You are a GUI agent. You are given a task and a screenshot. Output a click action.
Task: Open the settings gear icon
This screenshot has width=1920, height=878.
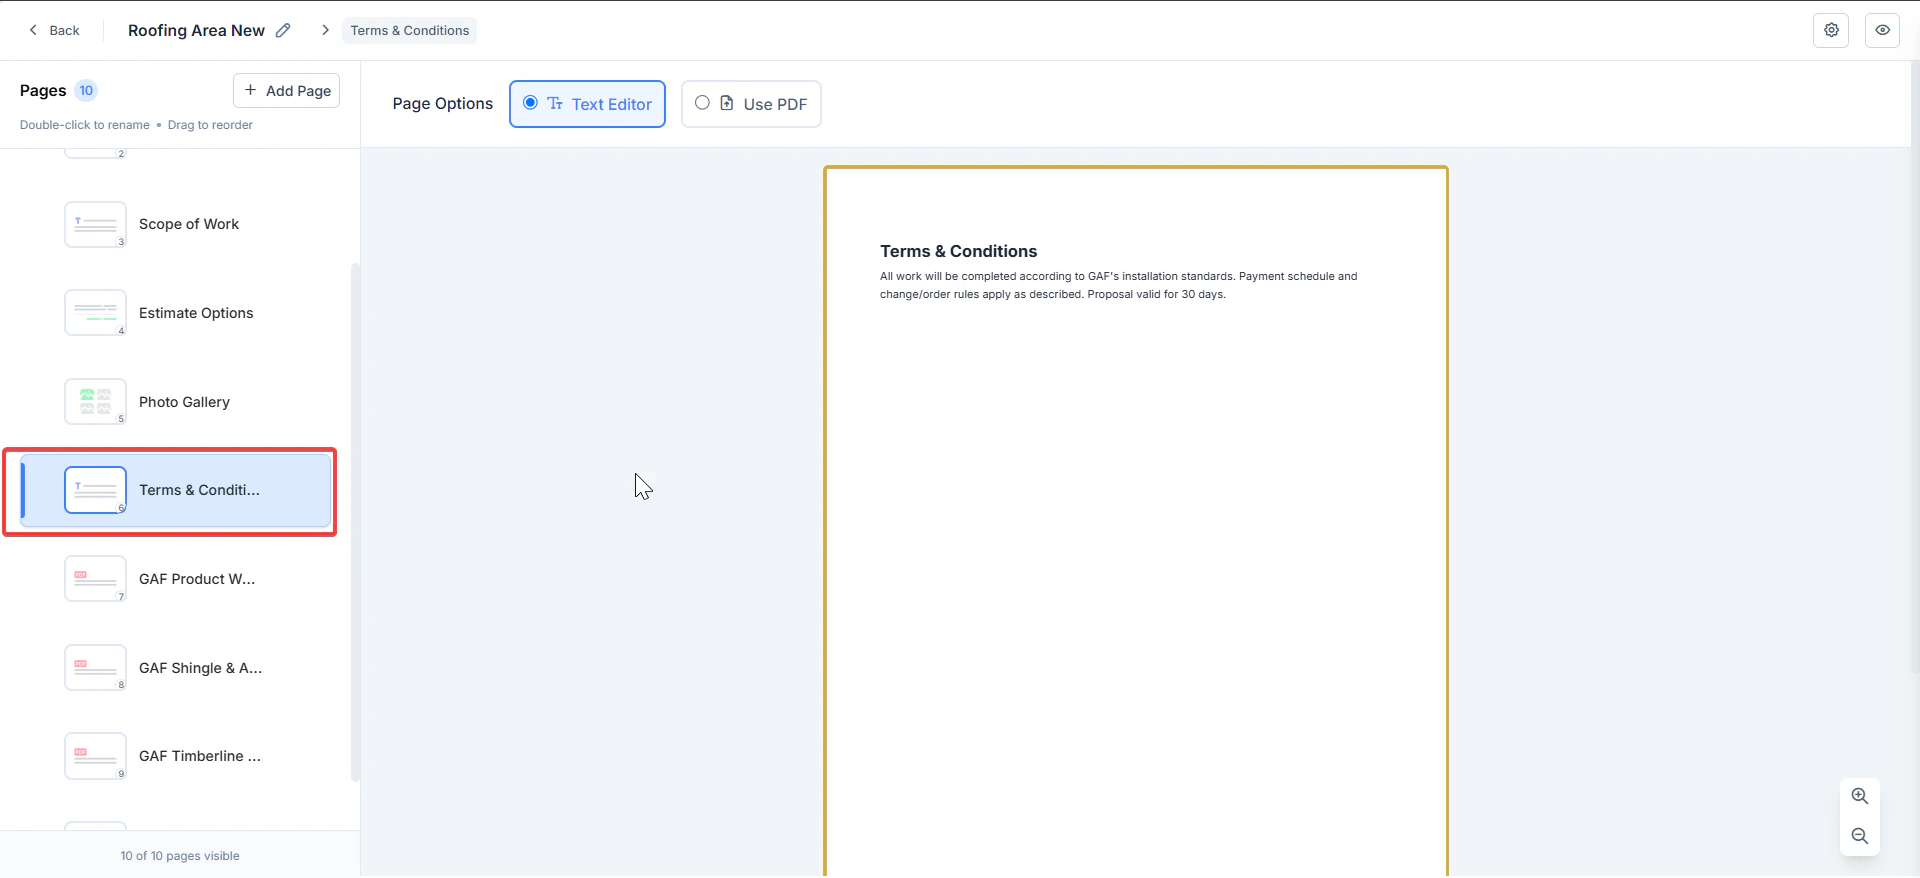point(1831,30)
